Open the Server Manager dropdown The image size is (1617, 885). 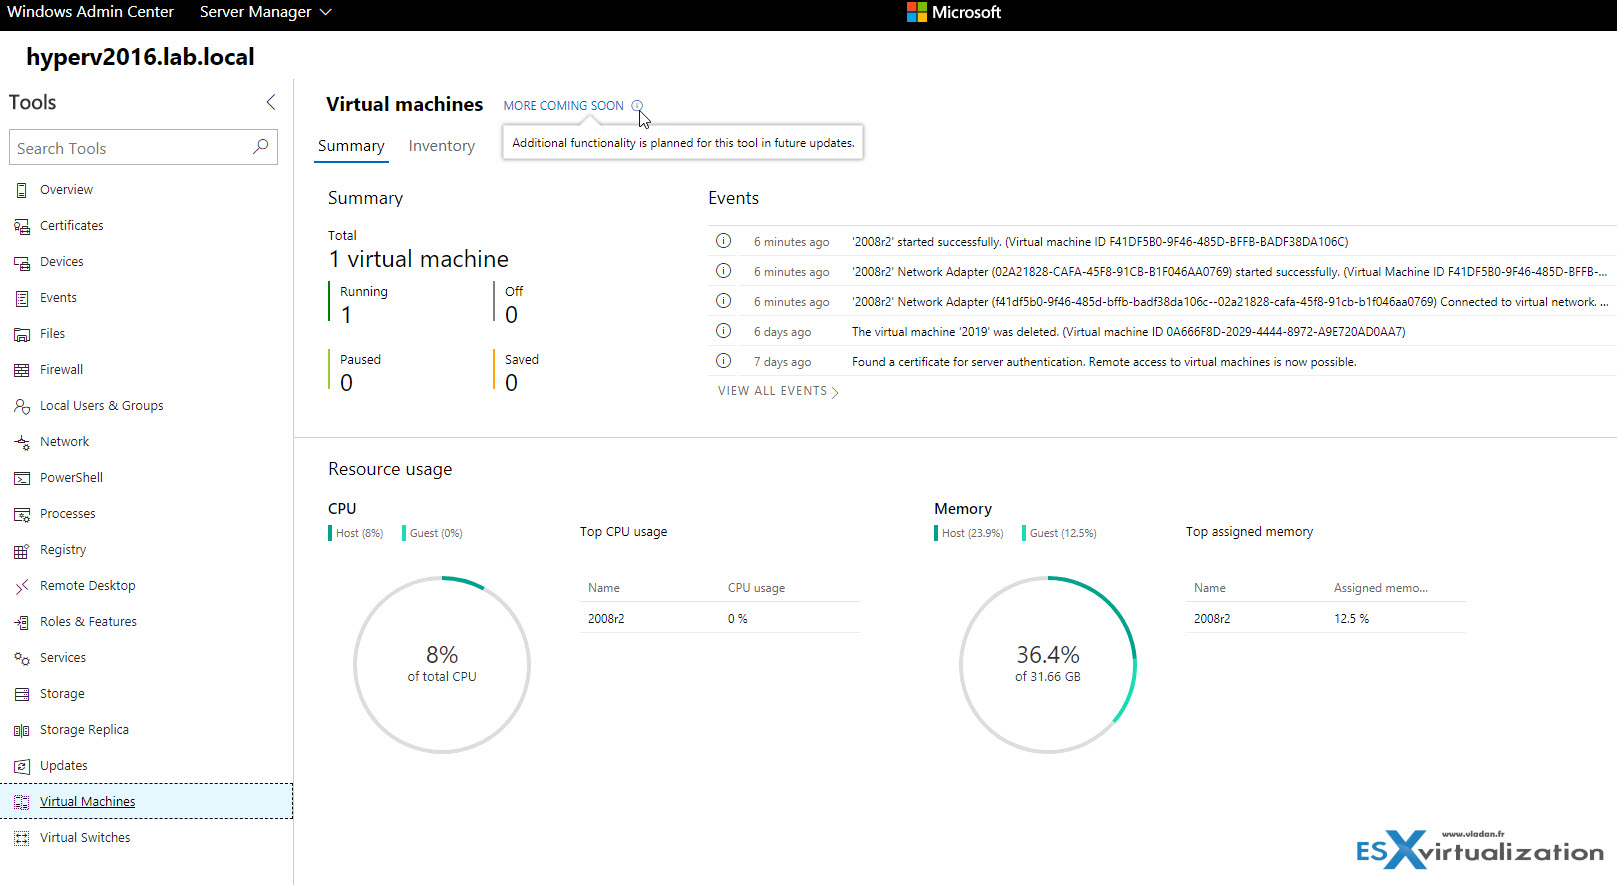(x=265, y=12)
